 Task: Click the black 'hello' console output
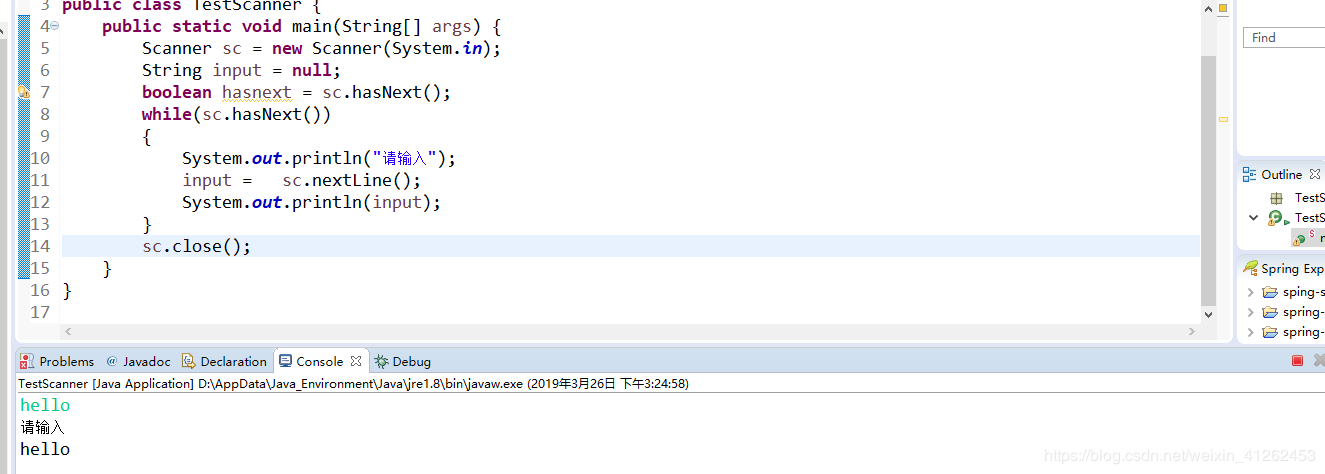pyautogui.click(x=45, y=449)
